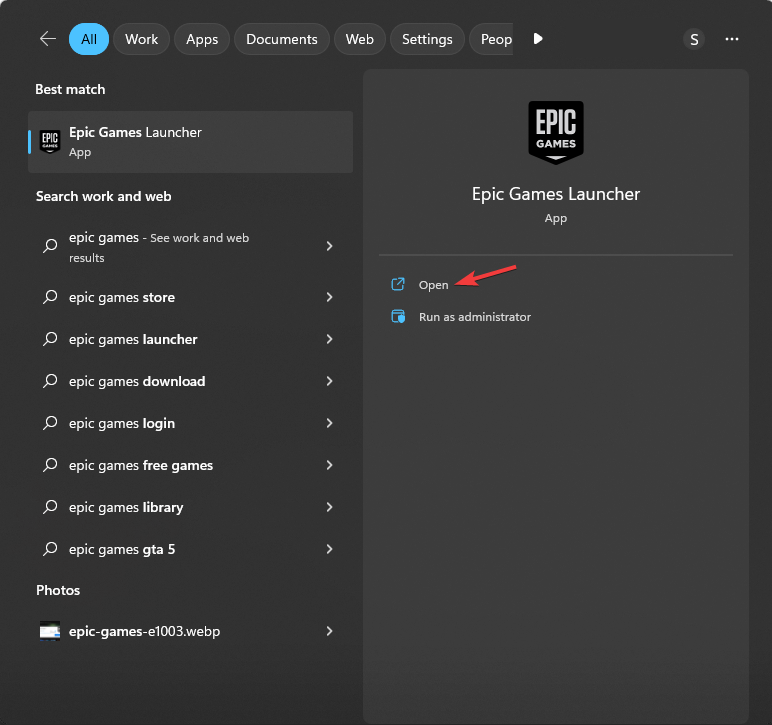This screenshot has width=772, height=725.
Task: Select 'epic games store' suggestion
Action: pyautogui.click(x=191, y=297)
